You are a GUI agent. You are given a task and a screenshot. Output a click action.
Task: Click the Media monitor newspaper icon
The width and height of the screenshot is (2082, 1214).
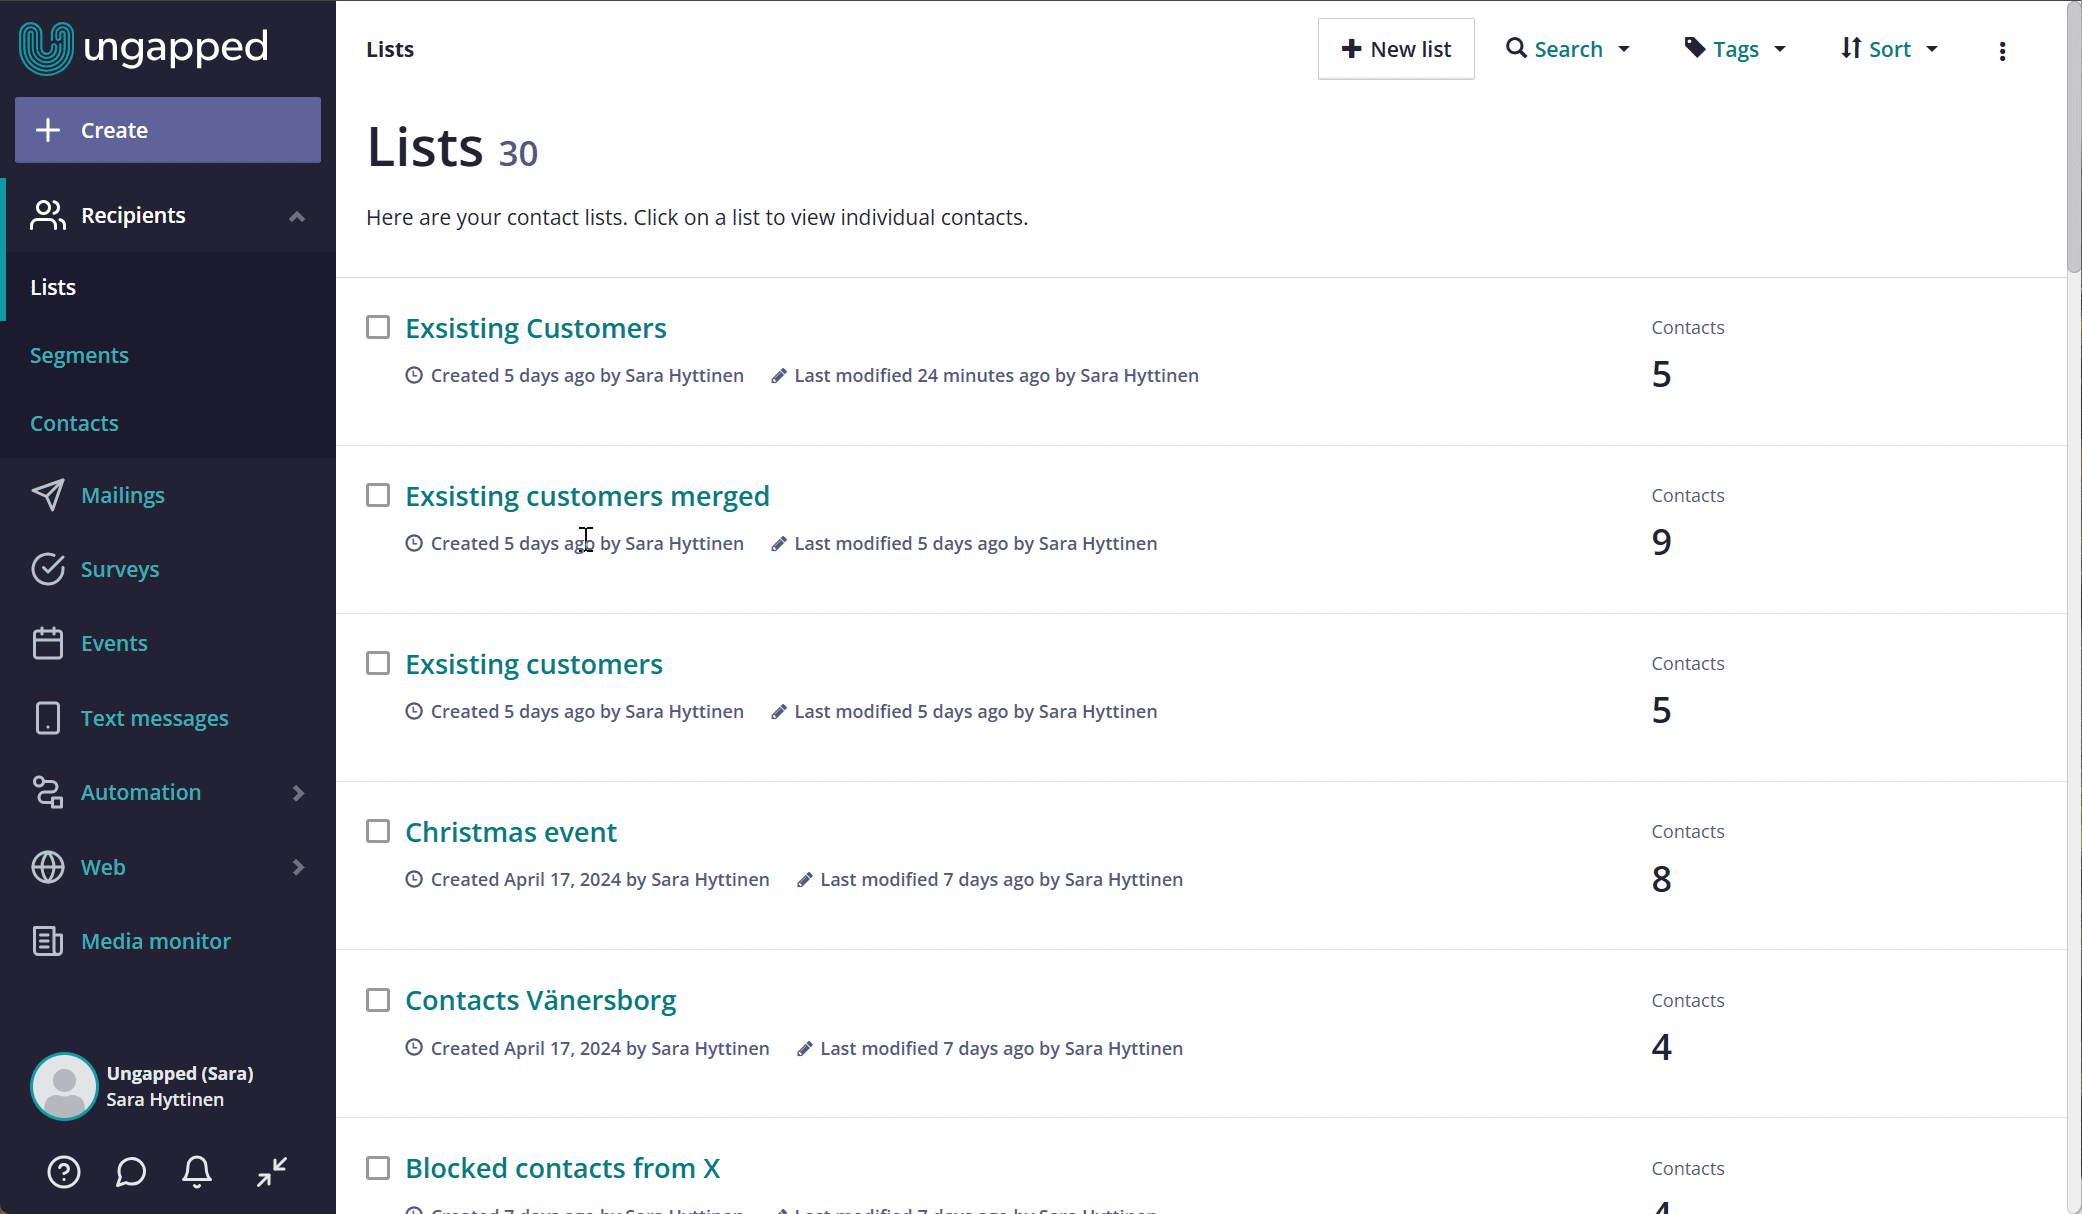(x=48, y=941)
